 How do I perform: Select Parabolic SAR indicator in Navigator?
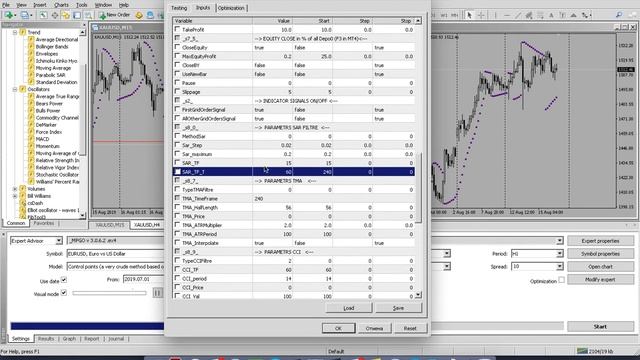(50, 75)
